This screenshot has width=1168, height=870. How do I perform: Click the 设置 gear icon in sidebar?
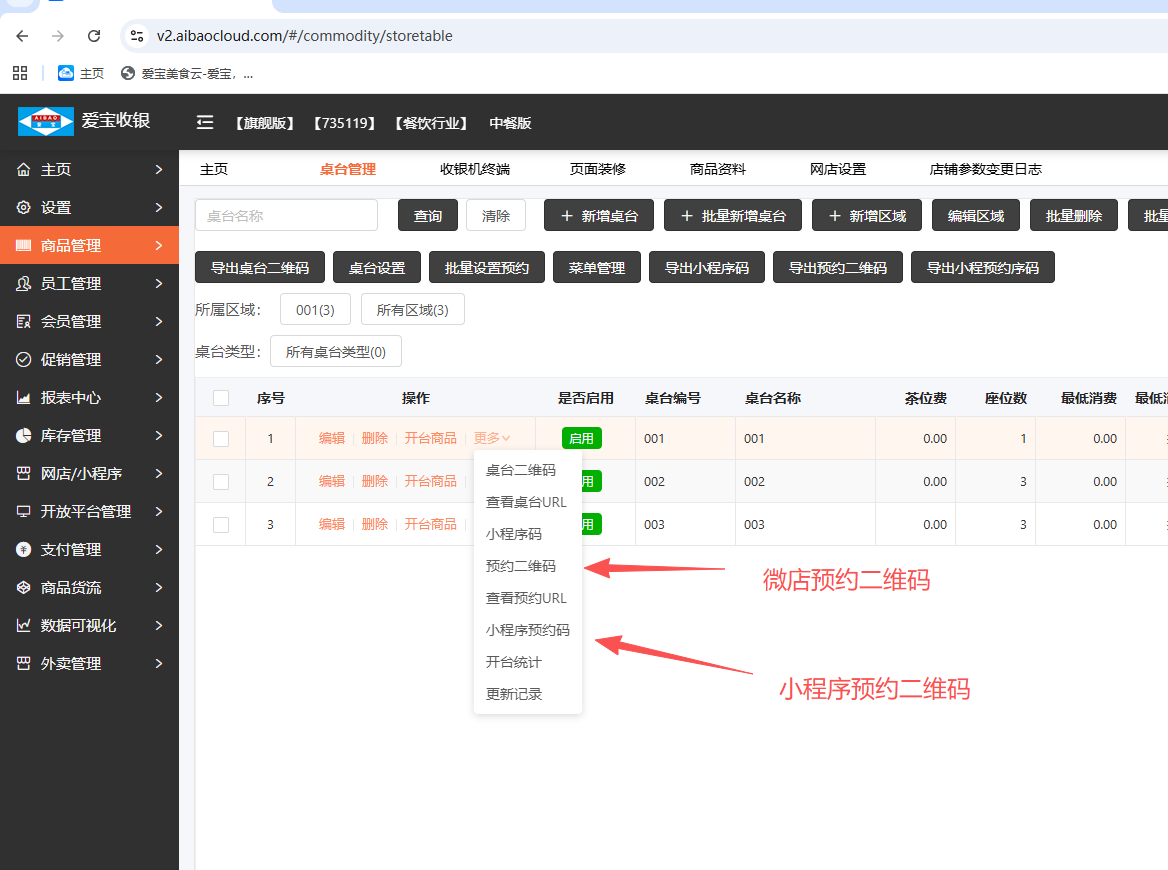point(24,208)
